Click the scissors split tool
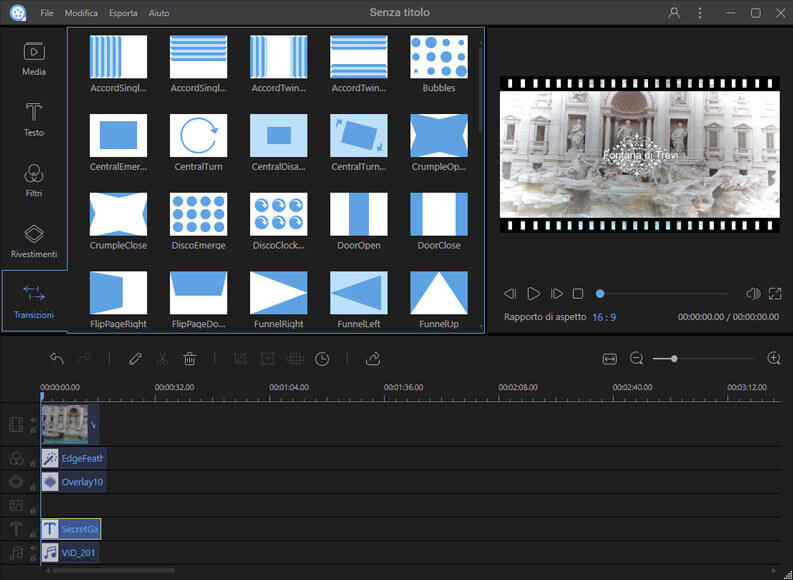The height and width of the screenshot is (580, 793). point(162,359)
